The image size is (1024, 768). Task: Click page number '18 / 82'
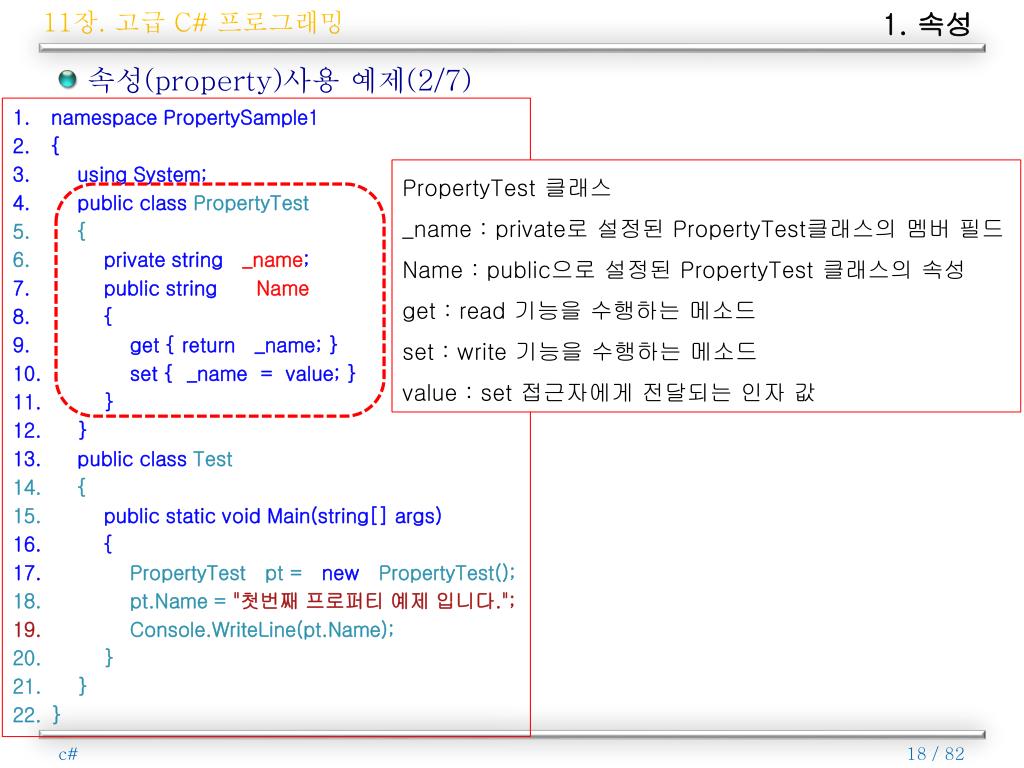[x=935, y=754]
